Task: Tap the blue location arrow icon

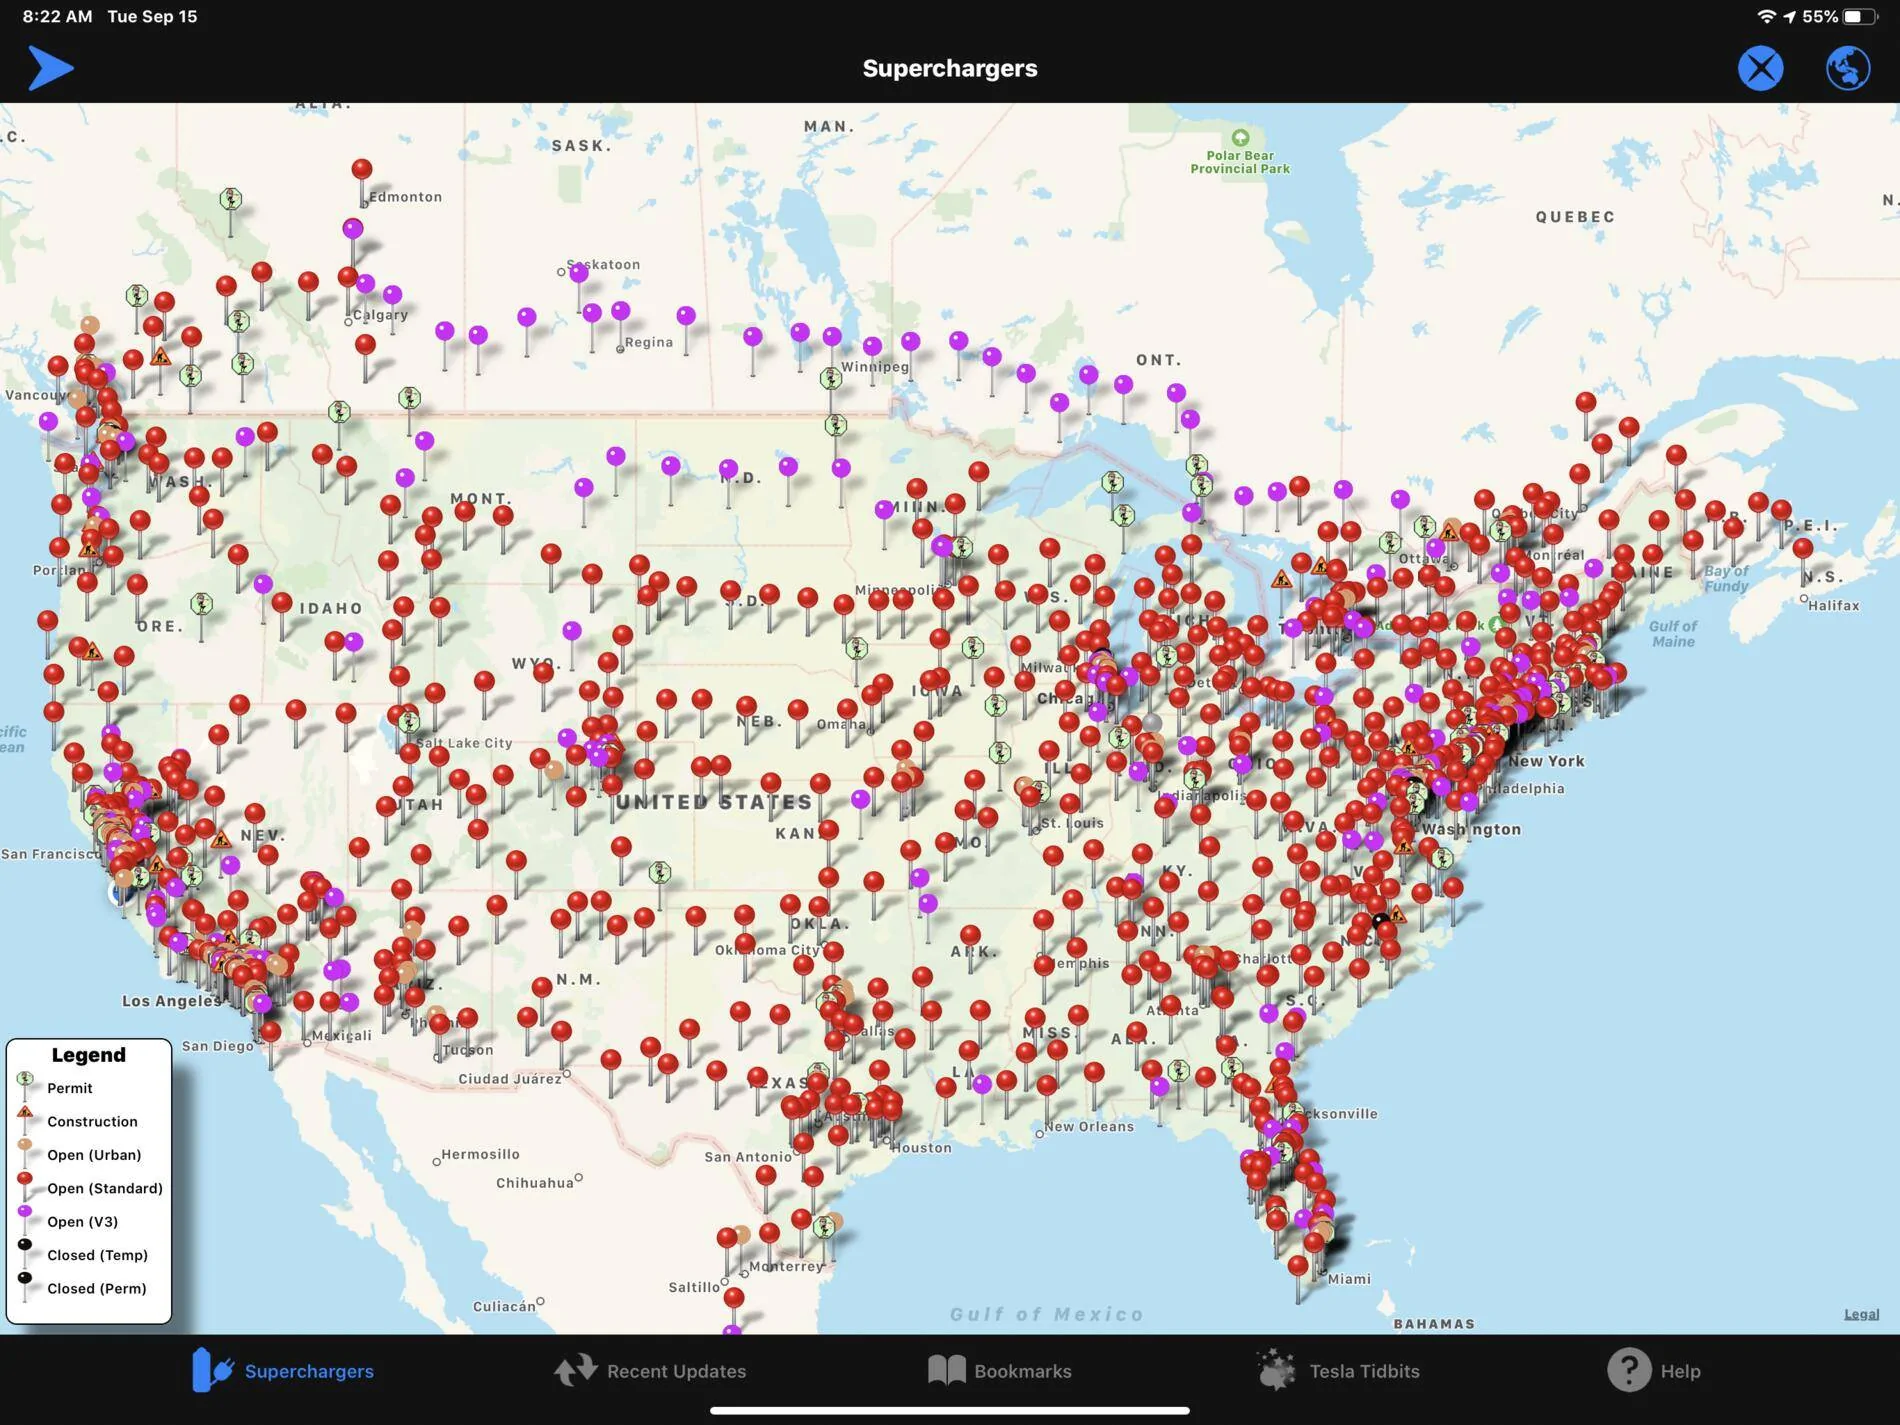Action: click(51, 68)
